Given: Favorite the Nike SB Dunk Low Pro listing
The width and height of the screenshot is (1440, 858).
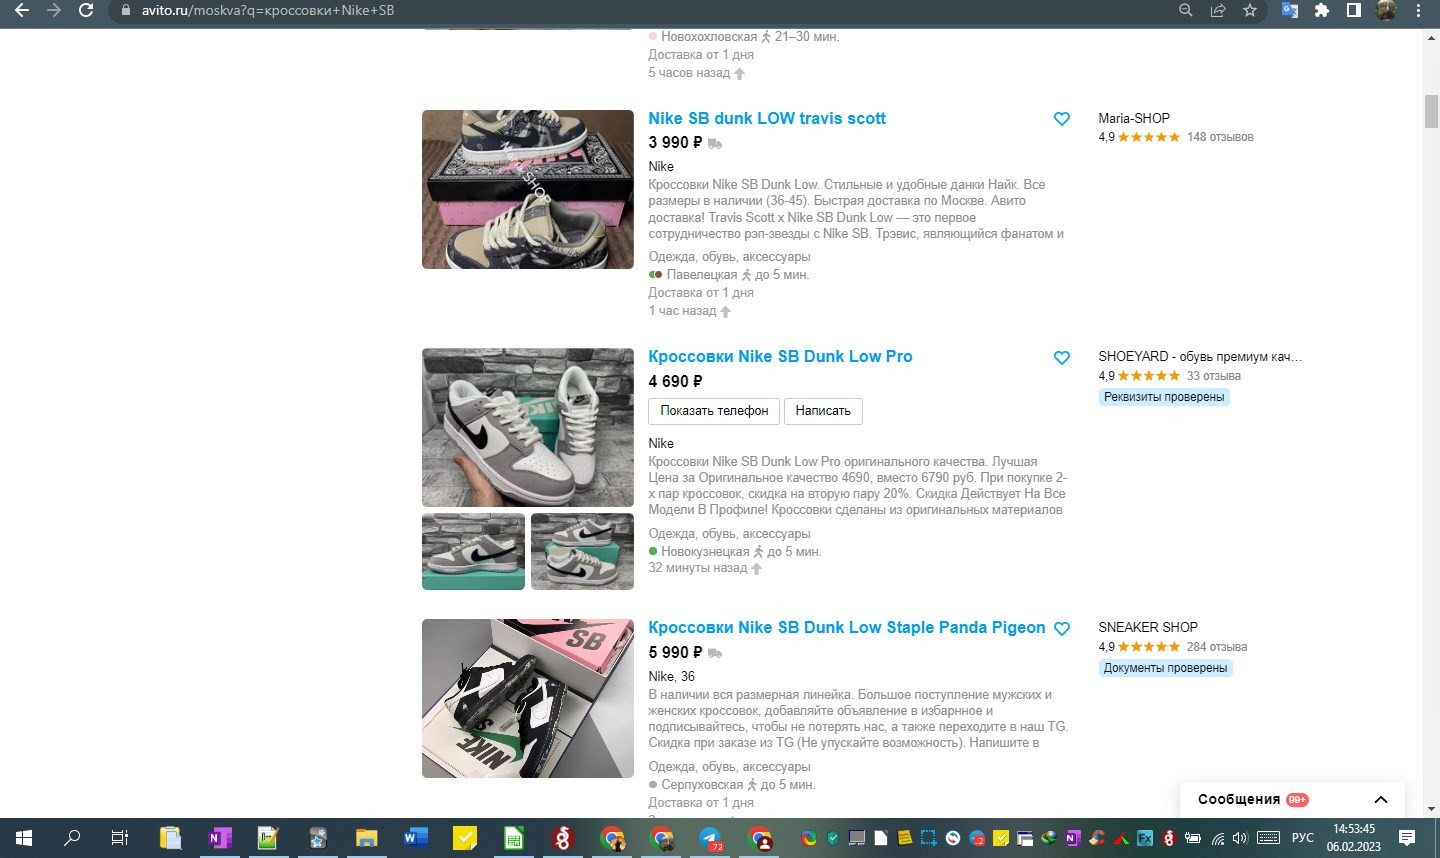Looking at the screenshot, I should [x=1062, y=358].
